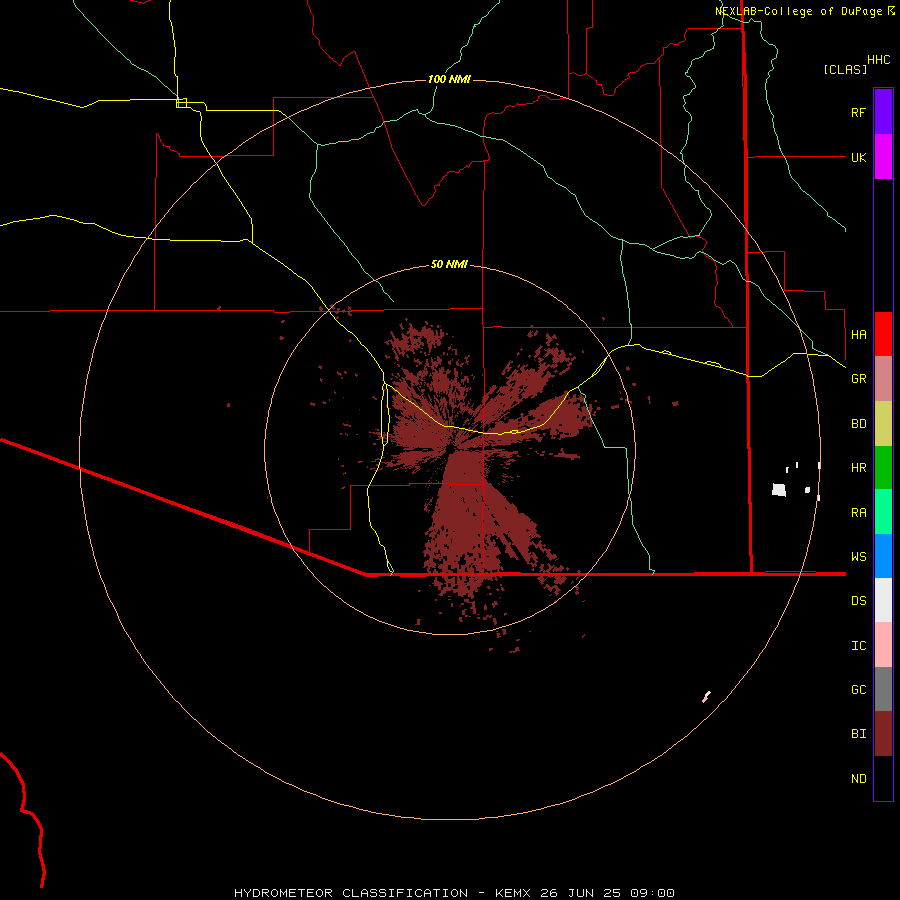Click the DS white legend swatch
This screenshot has width=900, height=900.
click(883, 600)
